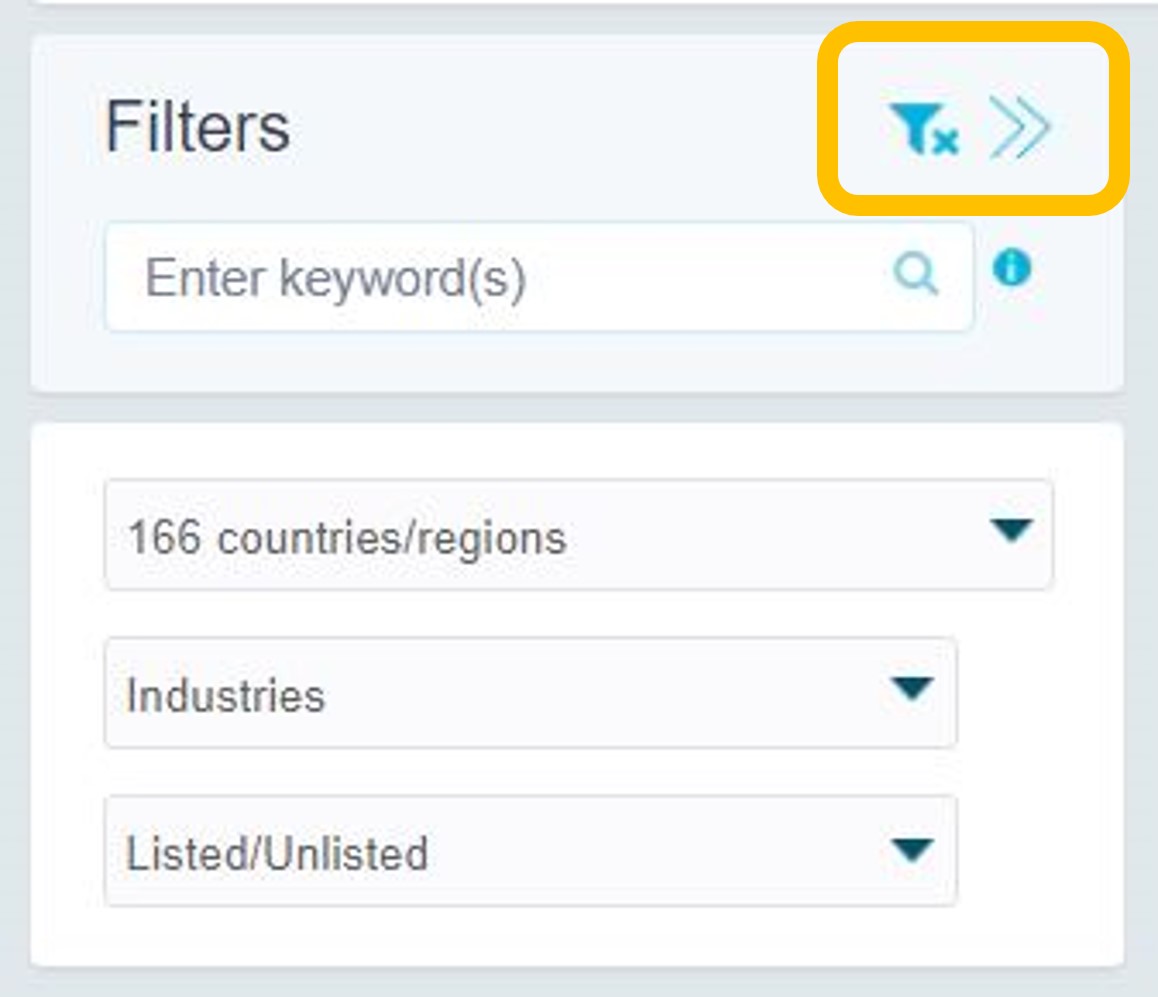Expand the Industries dropdown arrow
This screenshot has width=1158, height=997.
coord(912,688)
